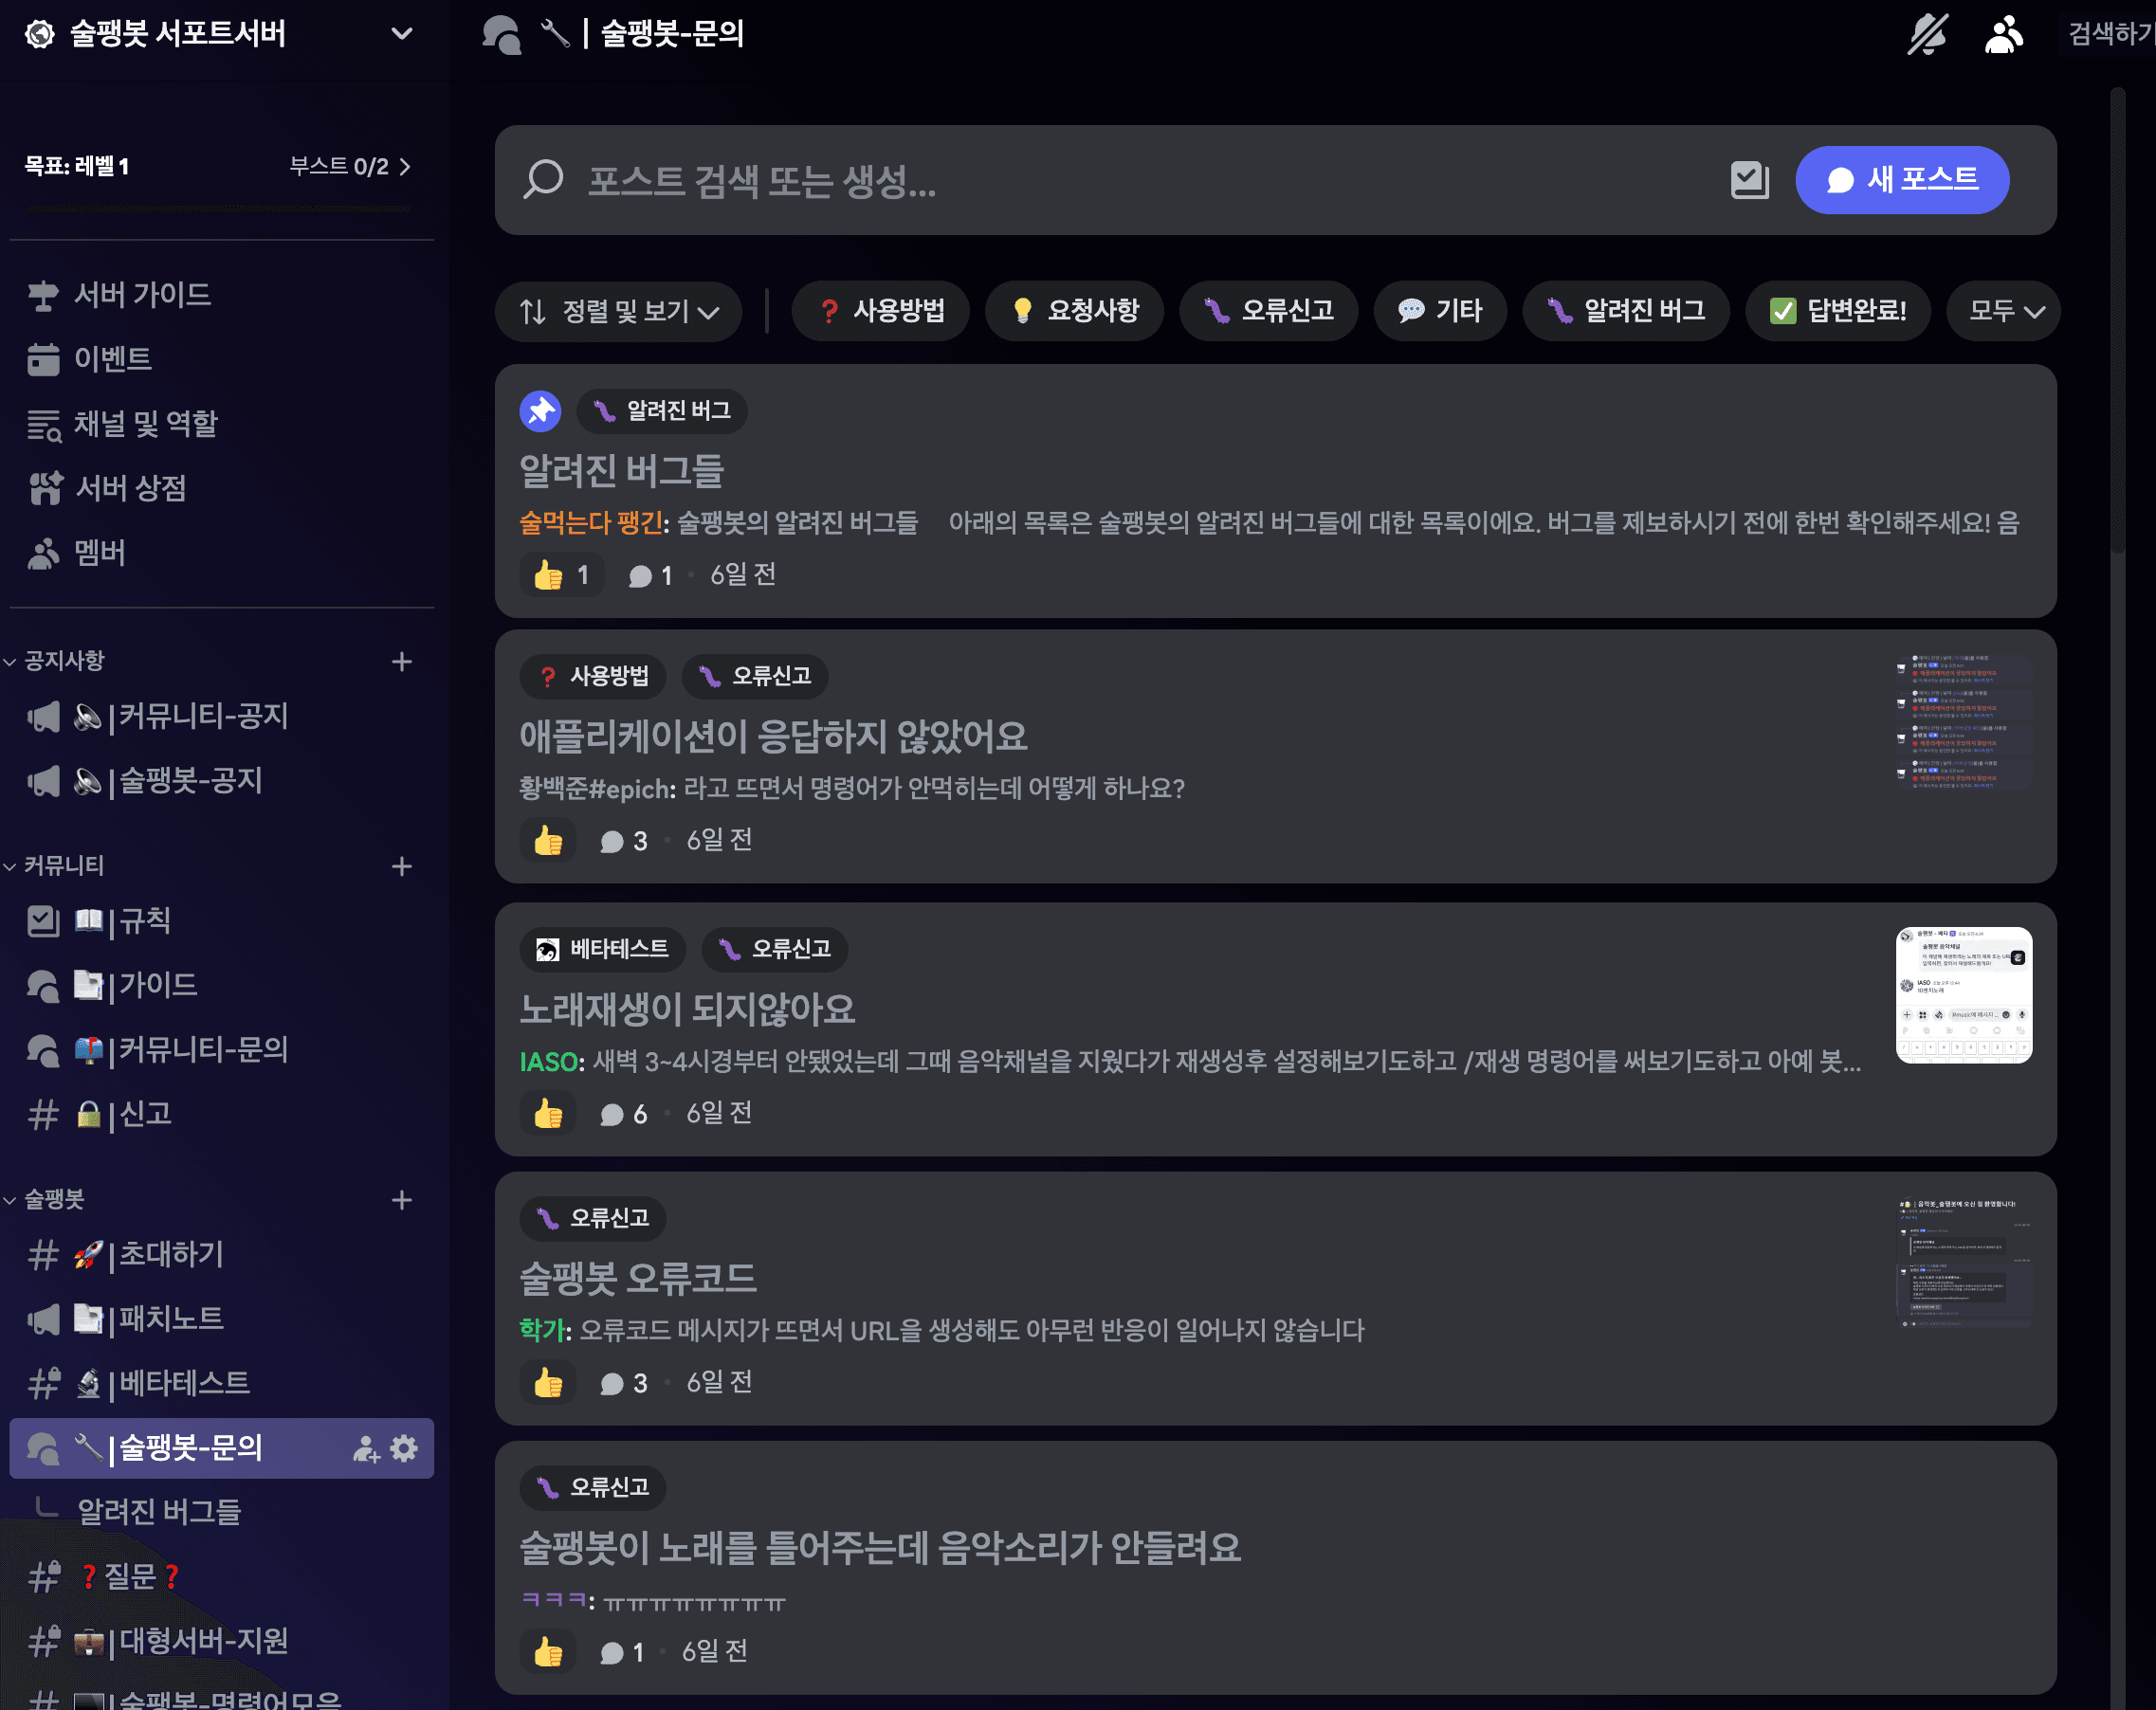Open the 패치노트 channel
2156x1710 pixels.
point(220,1319)
